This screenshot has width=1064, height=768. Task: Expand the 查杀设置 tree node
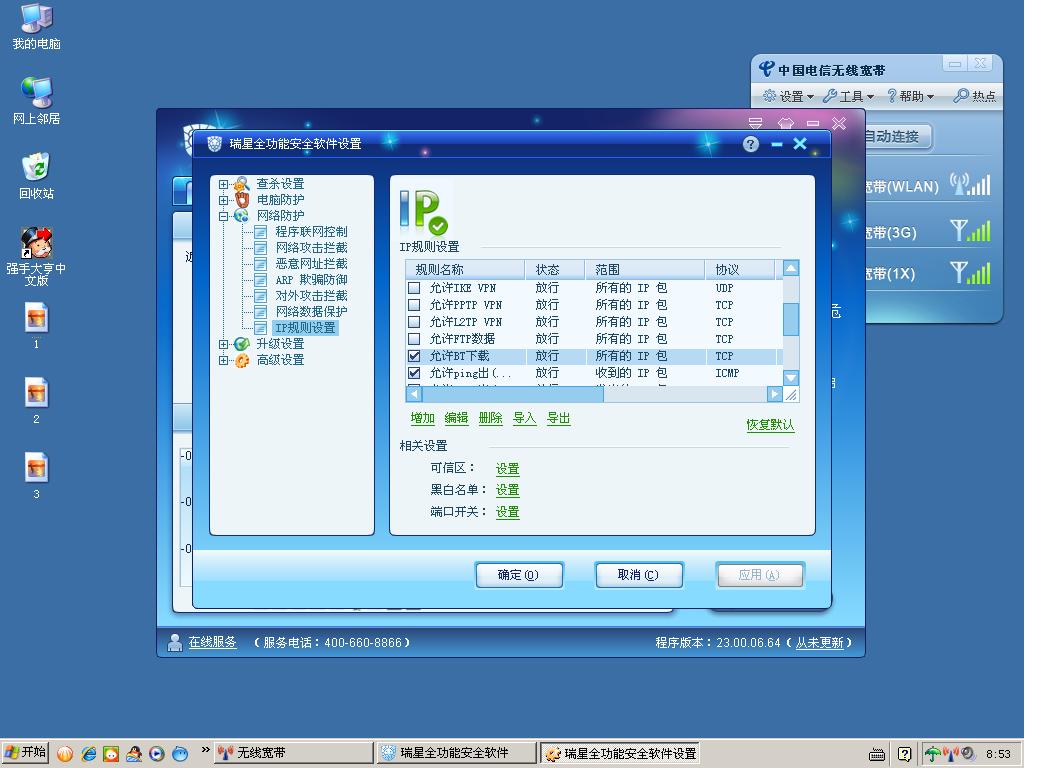pyautogui.click(x=223, y=184)
